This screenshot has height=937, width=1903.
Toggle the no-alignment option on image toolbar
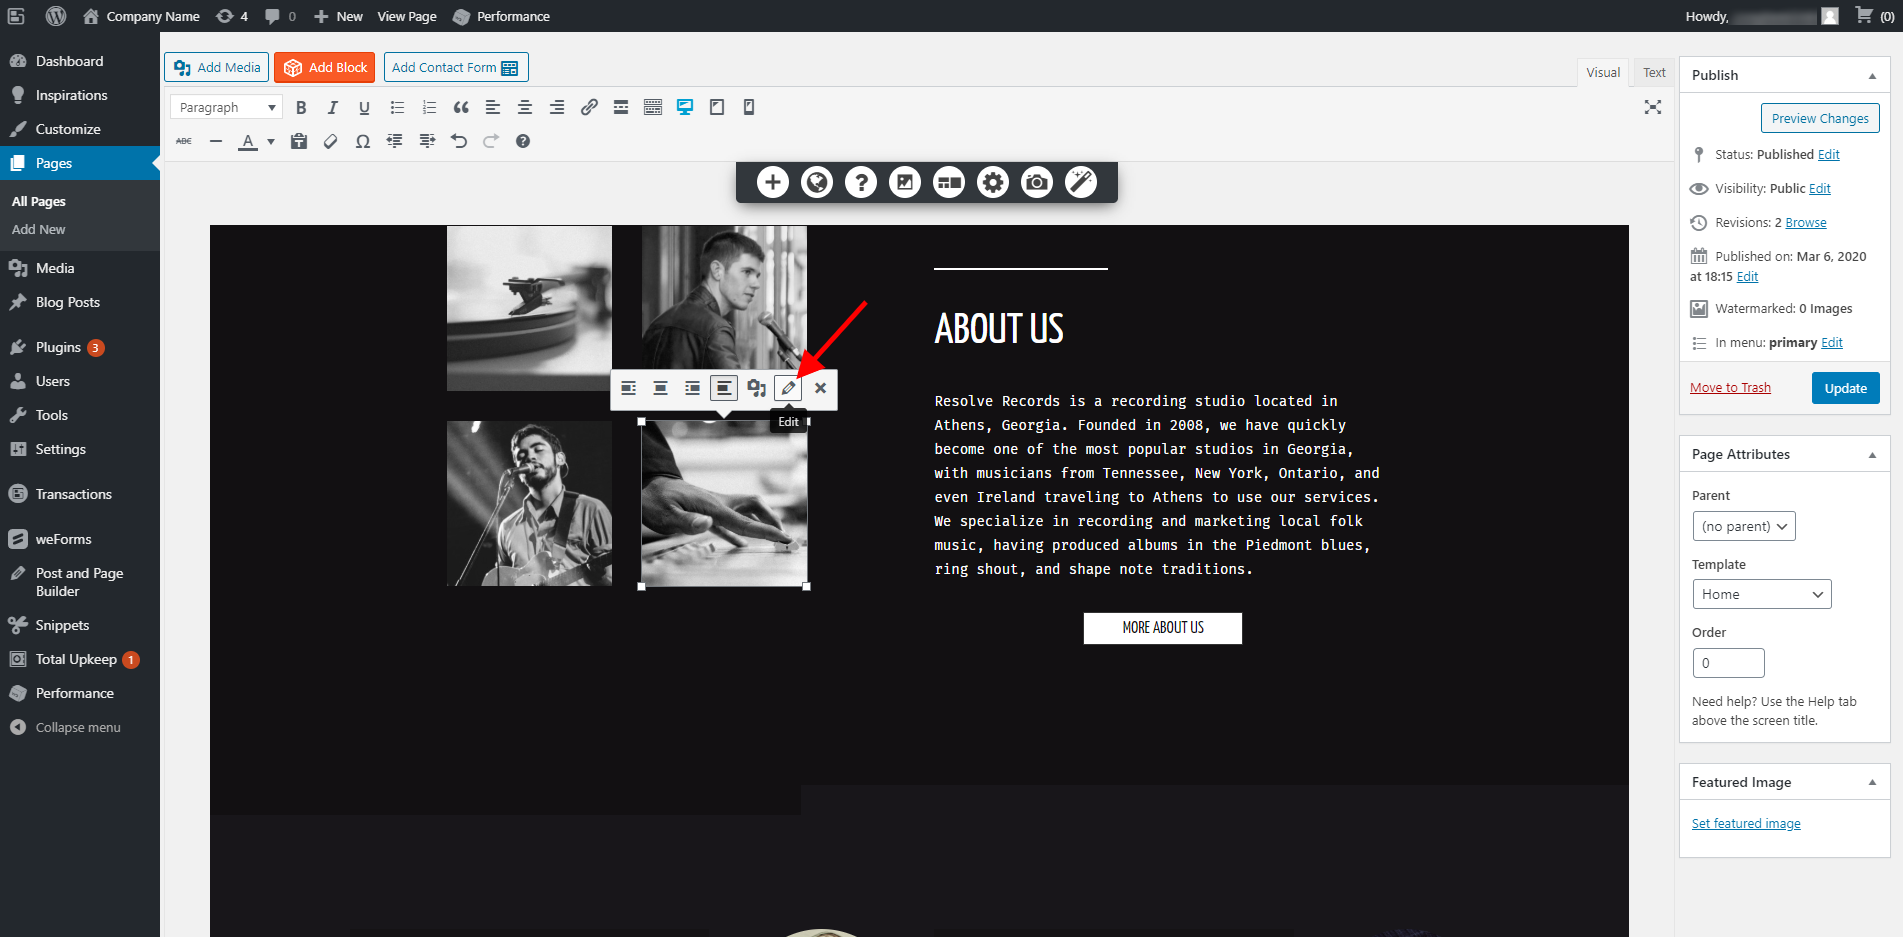tap(724, 388)
